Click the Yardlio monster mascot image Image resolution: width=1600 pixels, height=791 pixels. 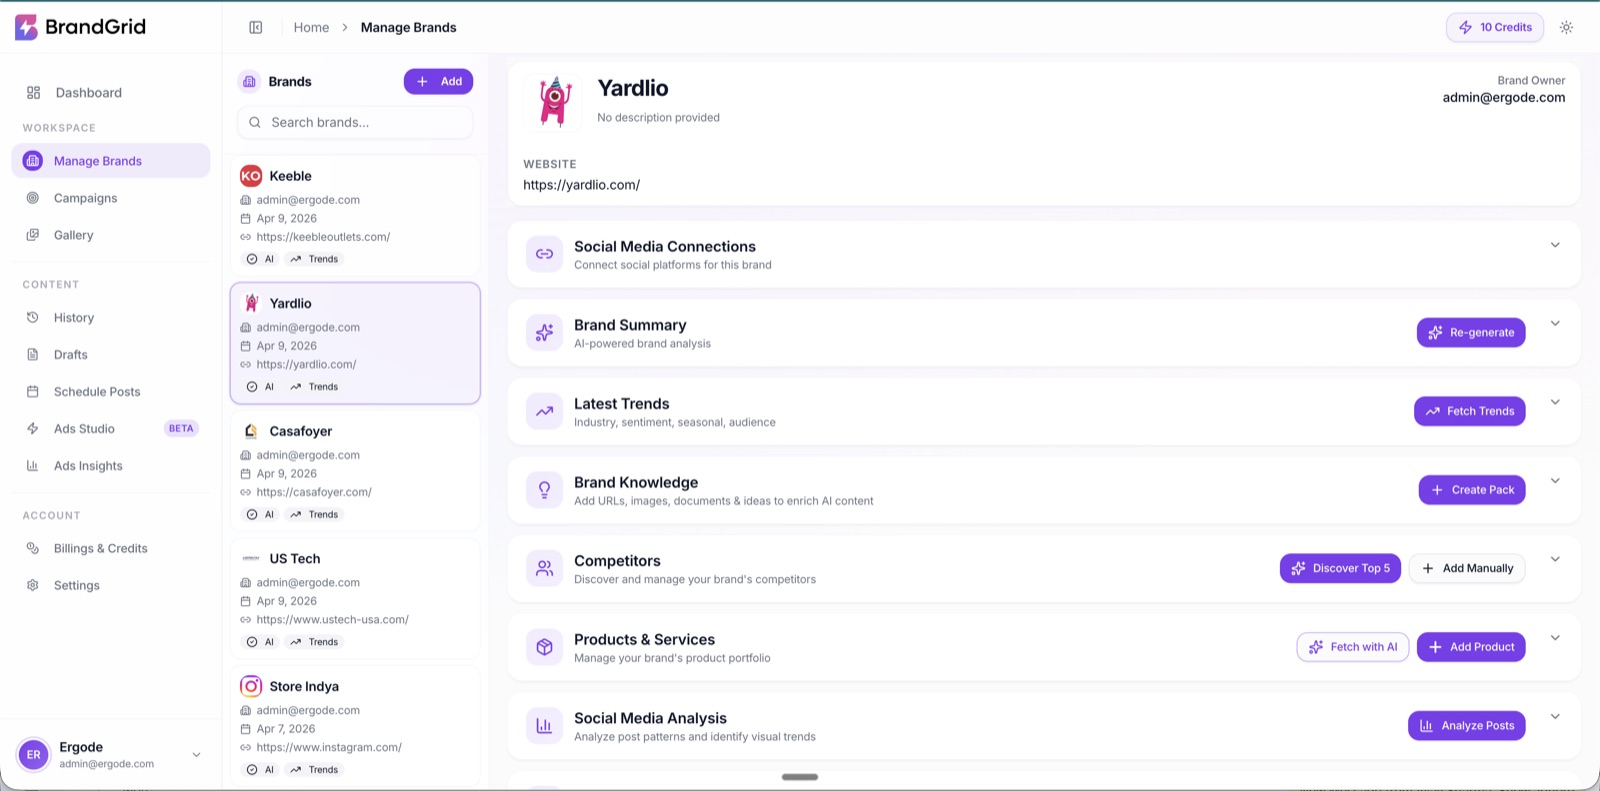coord(554,101)
